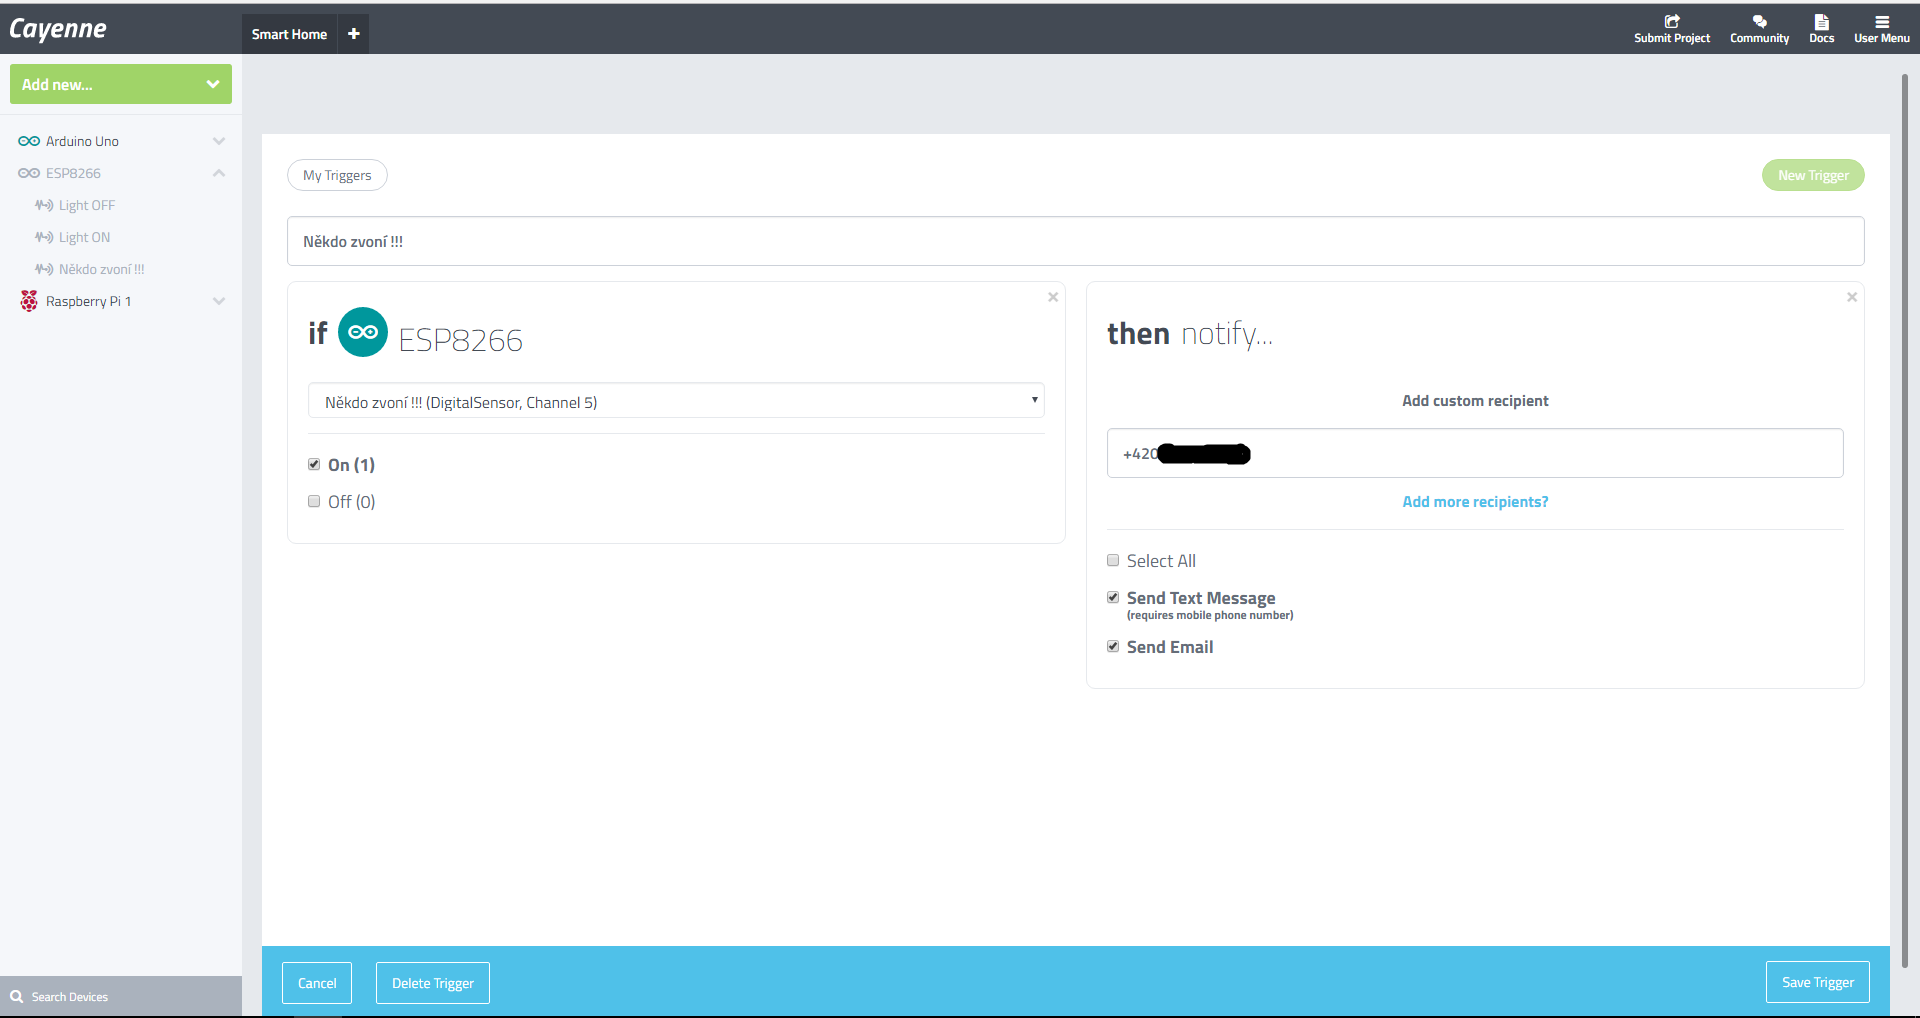Expand the Arduino Uno device chevron
Image resolution: width=1920 pixels, height=1018 pixels.
click(219, 141)
